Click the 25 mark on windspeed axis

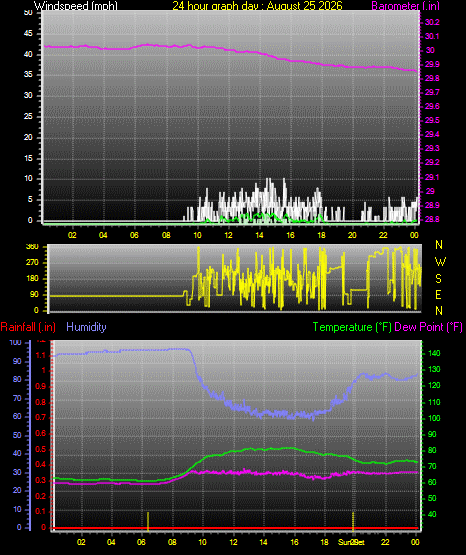28,116
